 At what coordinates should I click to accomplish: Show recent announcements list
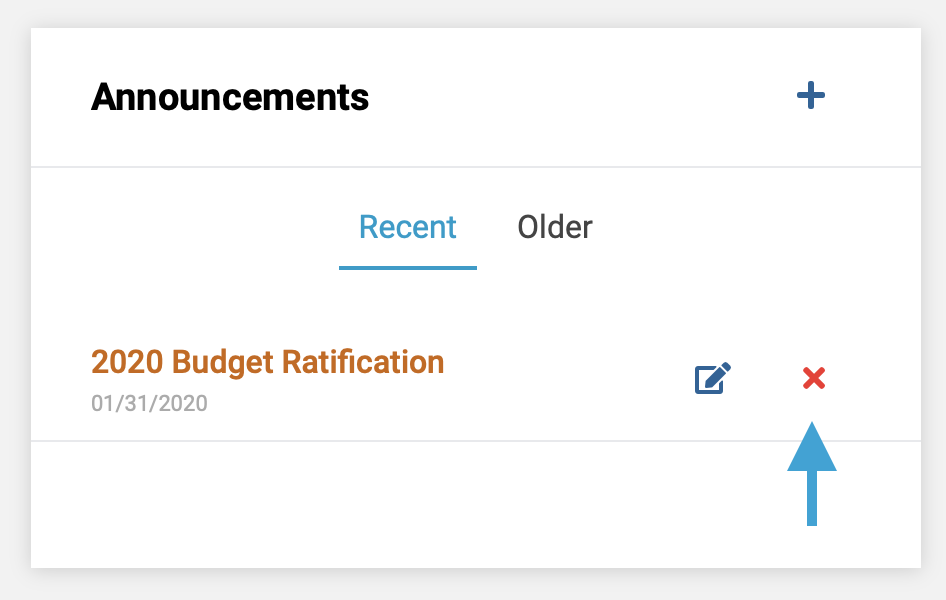pos(408,227)
